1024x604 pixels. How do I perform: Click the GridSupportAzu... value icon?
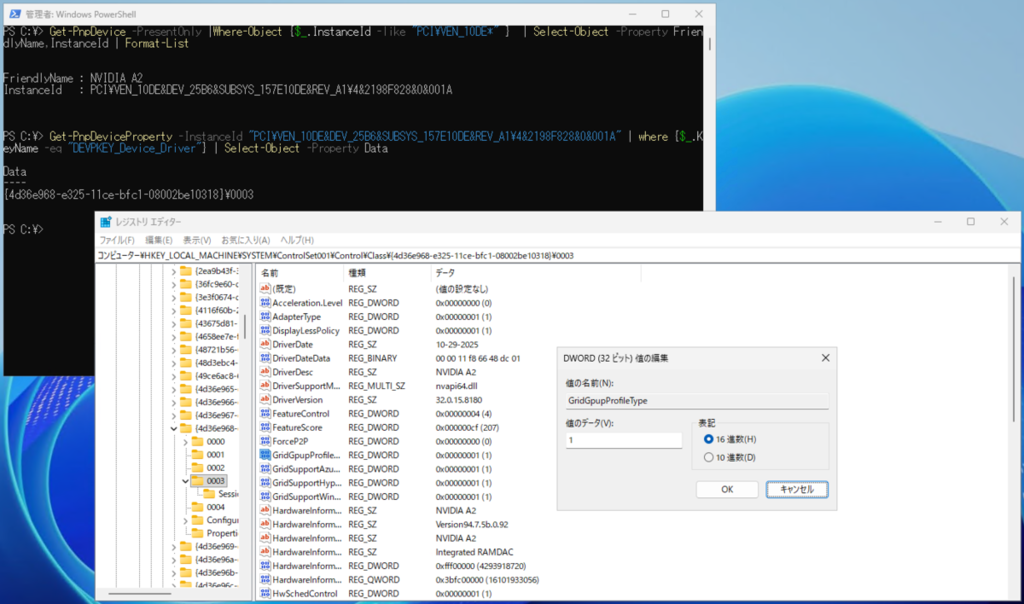265,469
